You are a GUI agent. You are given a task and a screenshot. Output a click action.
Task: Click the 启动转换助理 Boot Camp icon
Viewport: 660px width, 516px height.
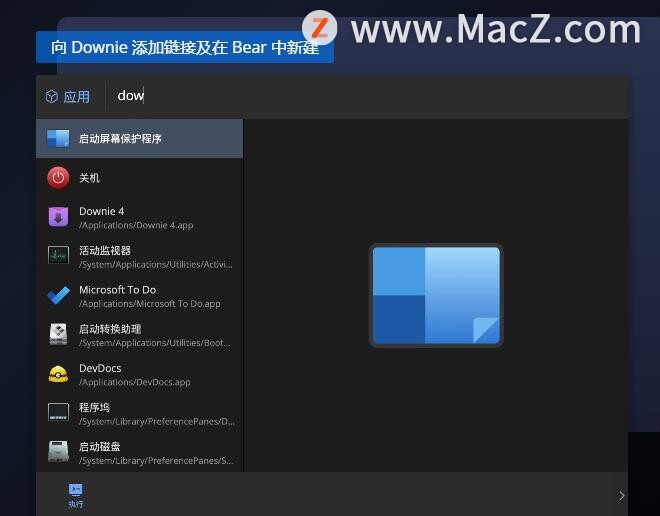[x=58, y=334]
